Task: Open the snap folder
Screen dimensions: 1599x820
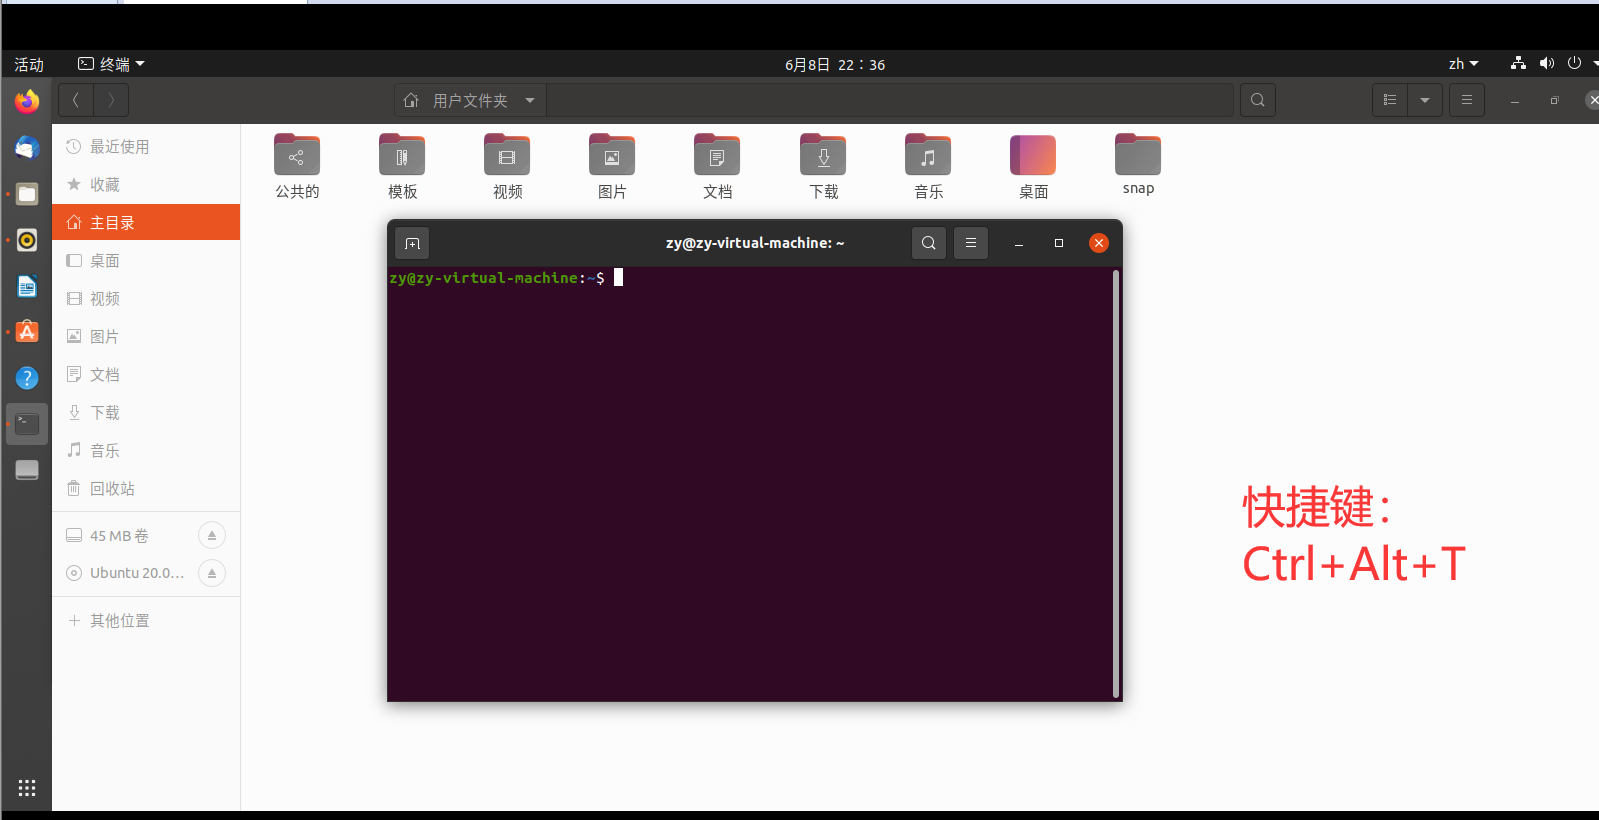Action: (1138, 165)
